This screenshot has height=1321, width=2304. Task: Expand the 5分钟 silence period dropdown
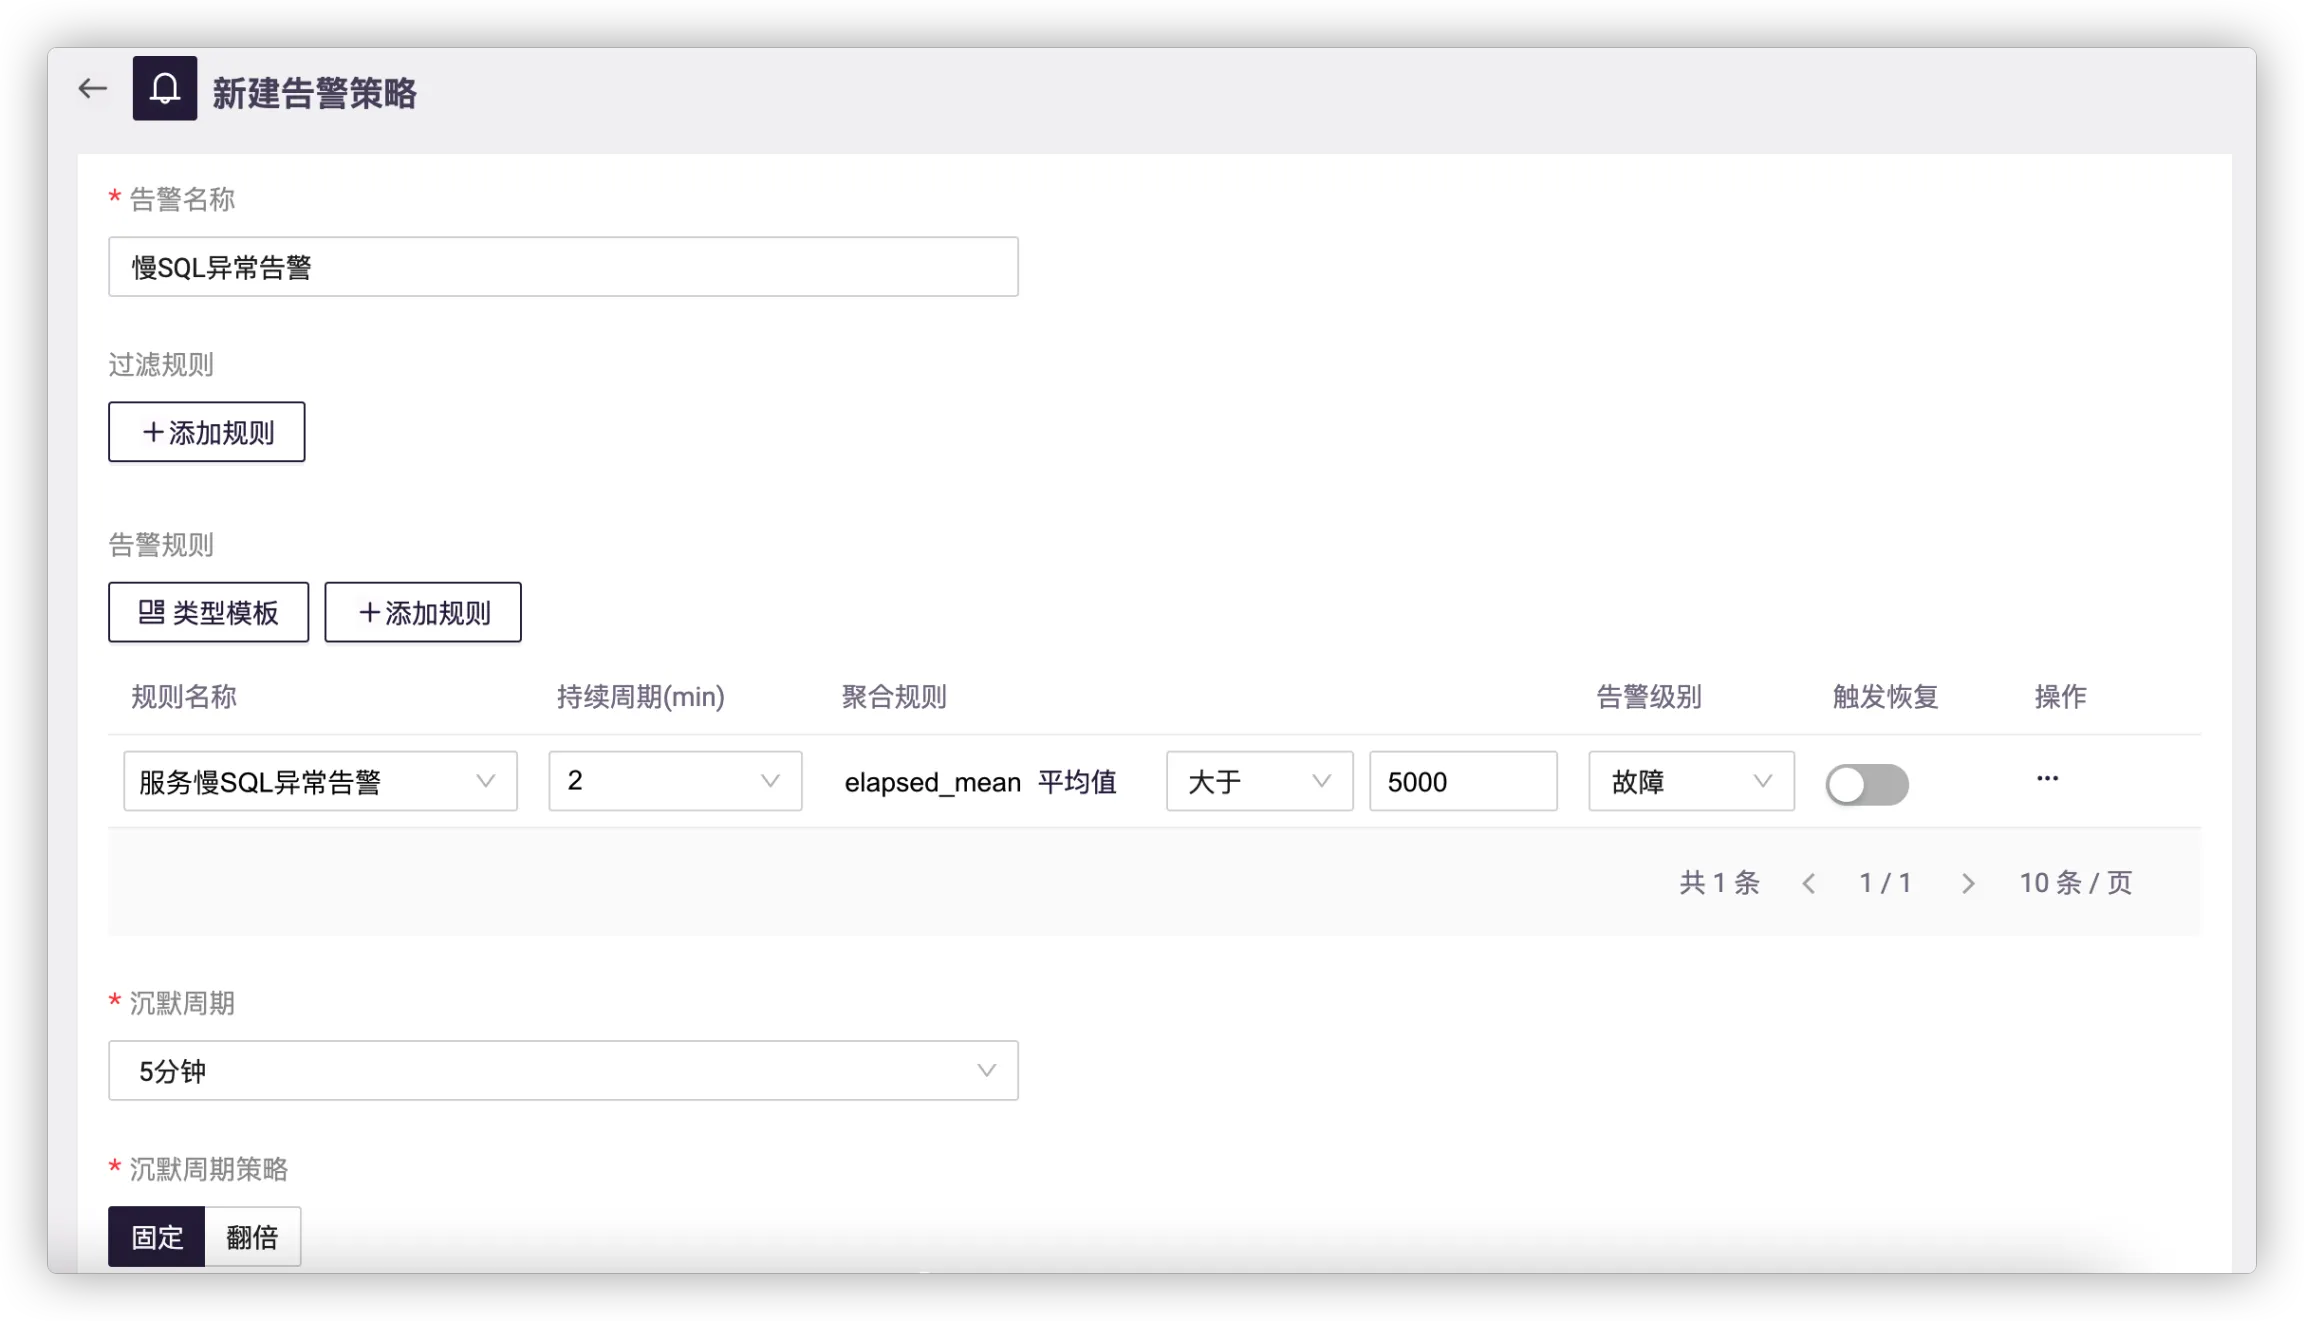pos(563,1071)
